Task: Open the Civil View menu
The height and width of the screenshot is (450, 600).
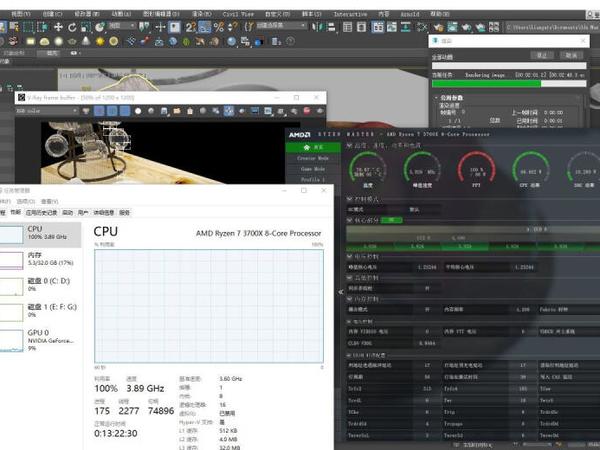Action: (238, 14)
